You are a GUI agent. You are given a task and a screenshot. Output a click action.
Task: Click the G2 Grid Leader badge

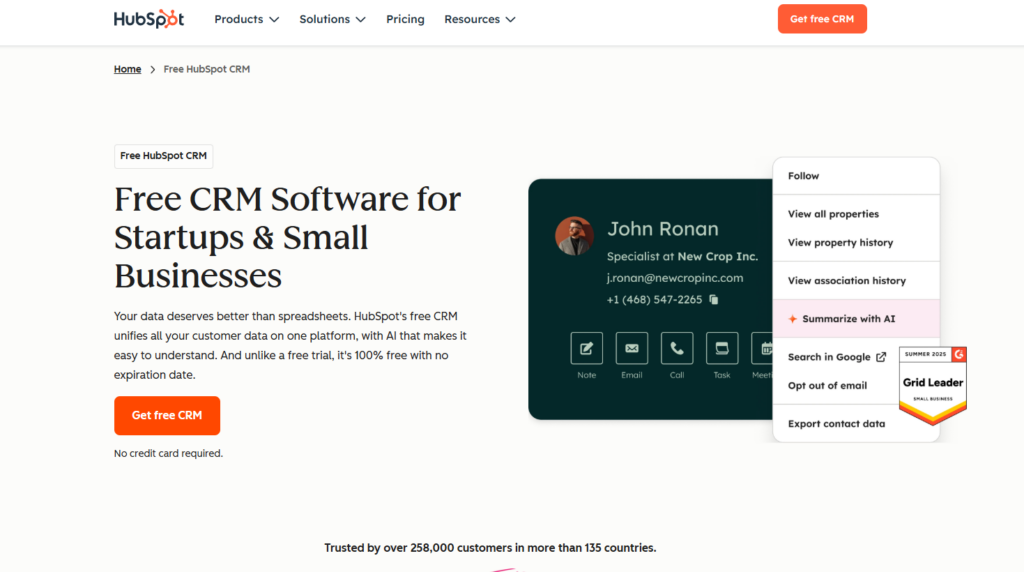click(x=932, y=384)
